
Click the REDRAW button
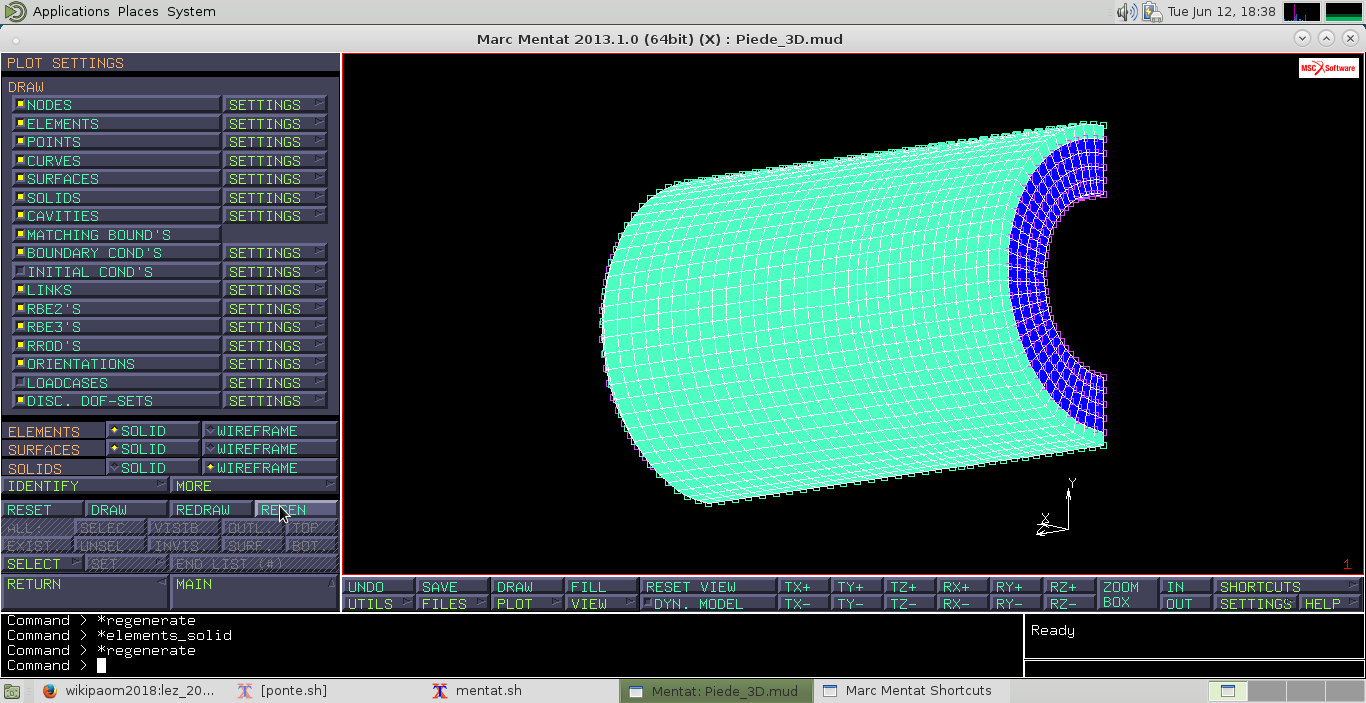coord(211,510)
